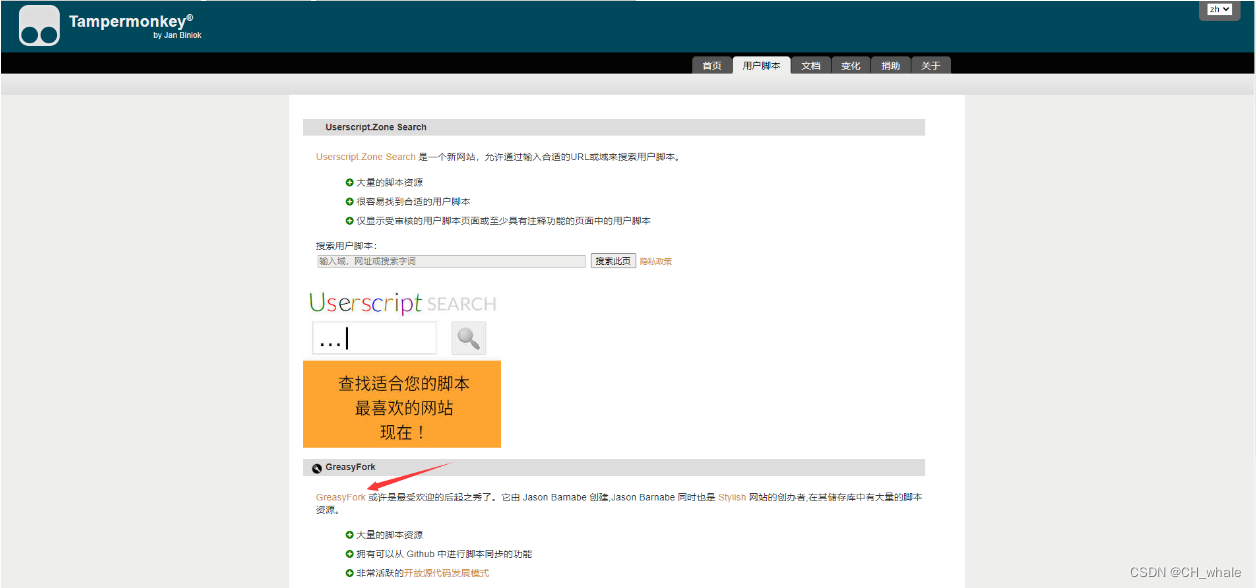Open the zh language selector
The height and width of the screenshot is (588, 1256).
click(1219, 9)
